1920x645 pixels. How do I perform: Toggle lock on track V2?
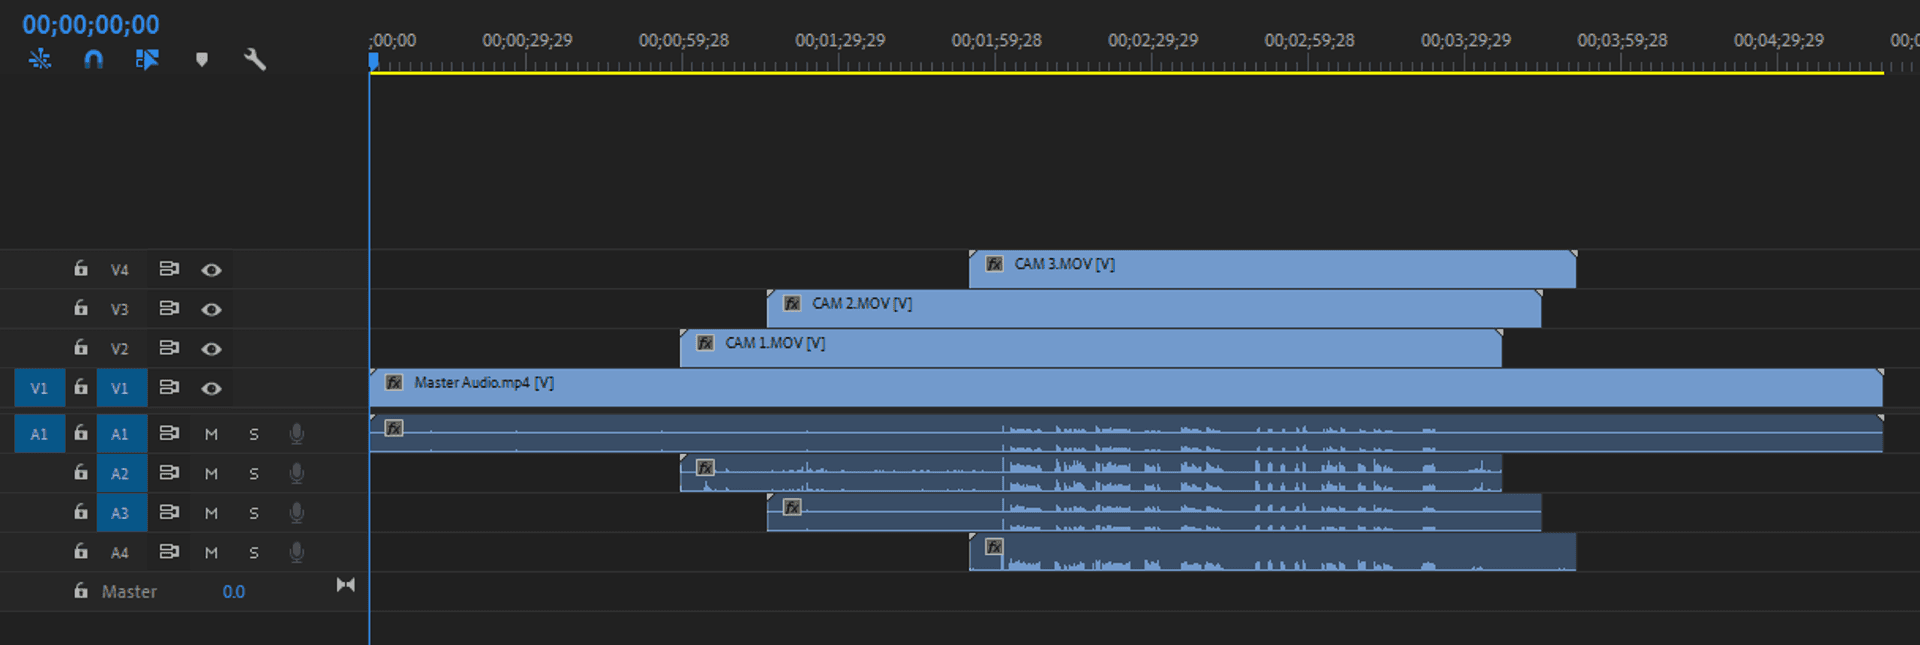pyautogui.click(x=81, y=348)
